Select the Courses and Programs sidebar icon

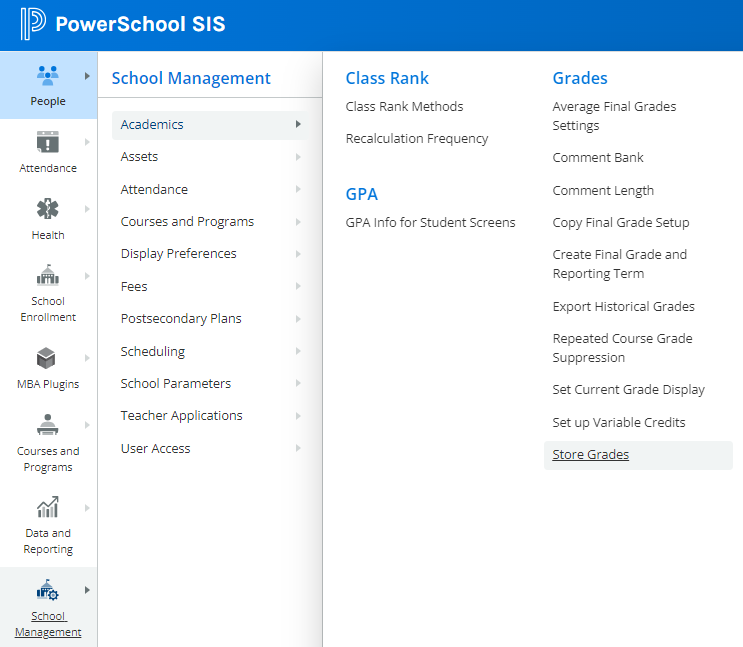(48, 425)
